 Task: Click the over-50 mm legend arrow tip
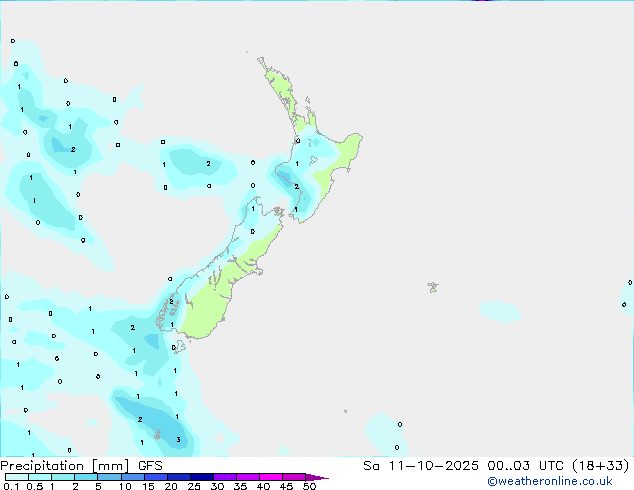pyautogui.click(x=317, y=477)
